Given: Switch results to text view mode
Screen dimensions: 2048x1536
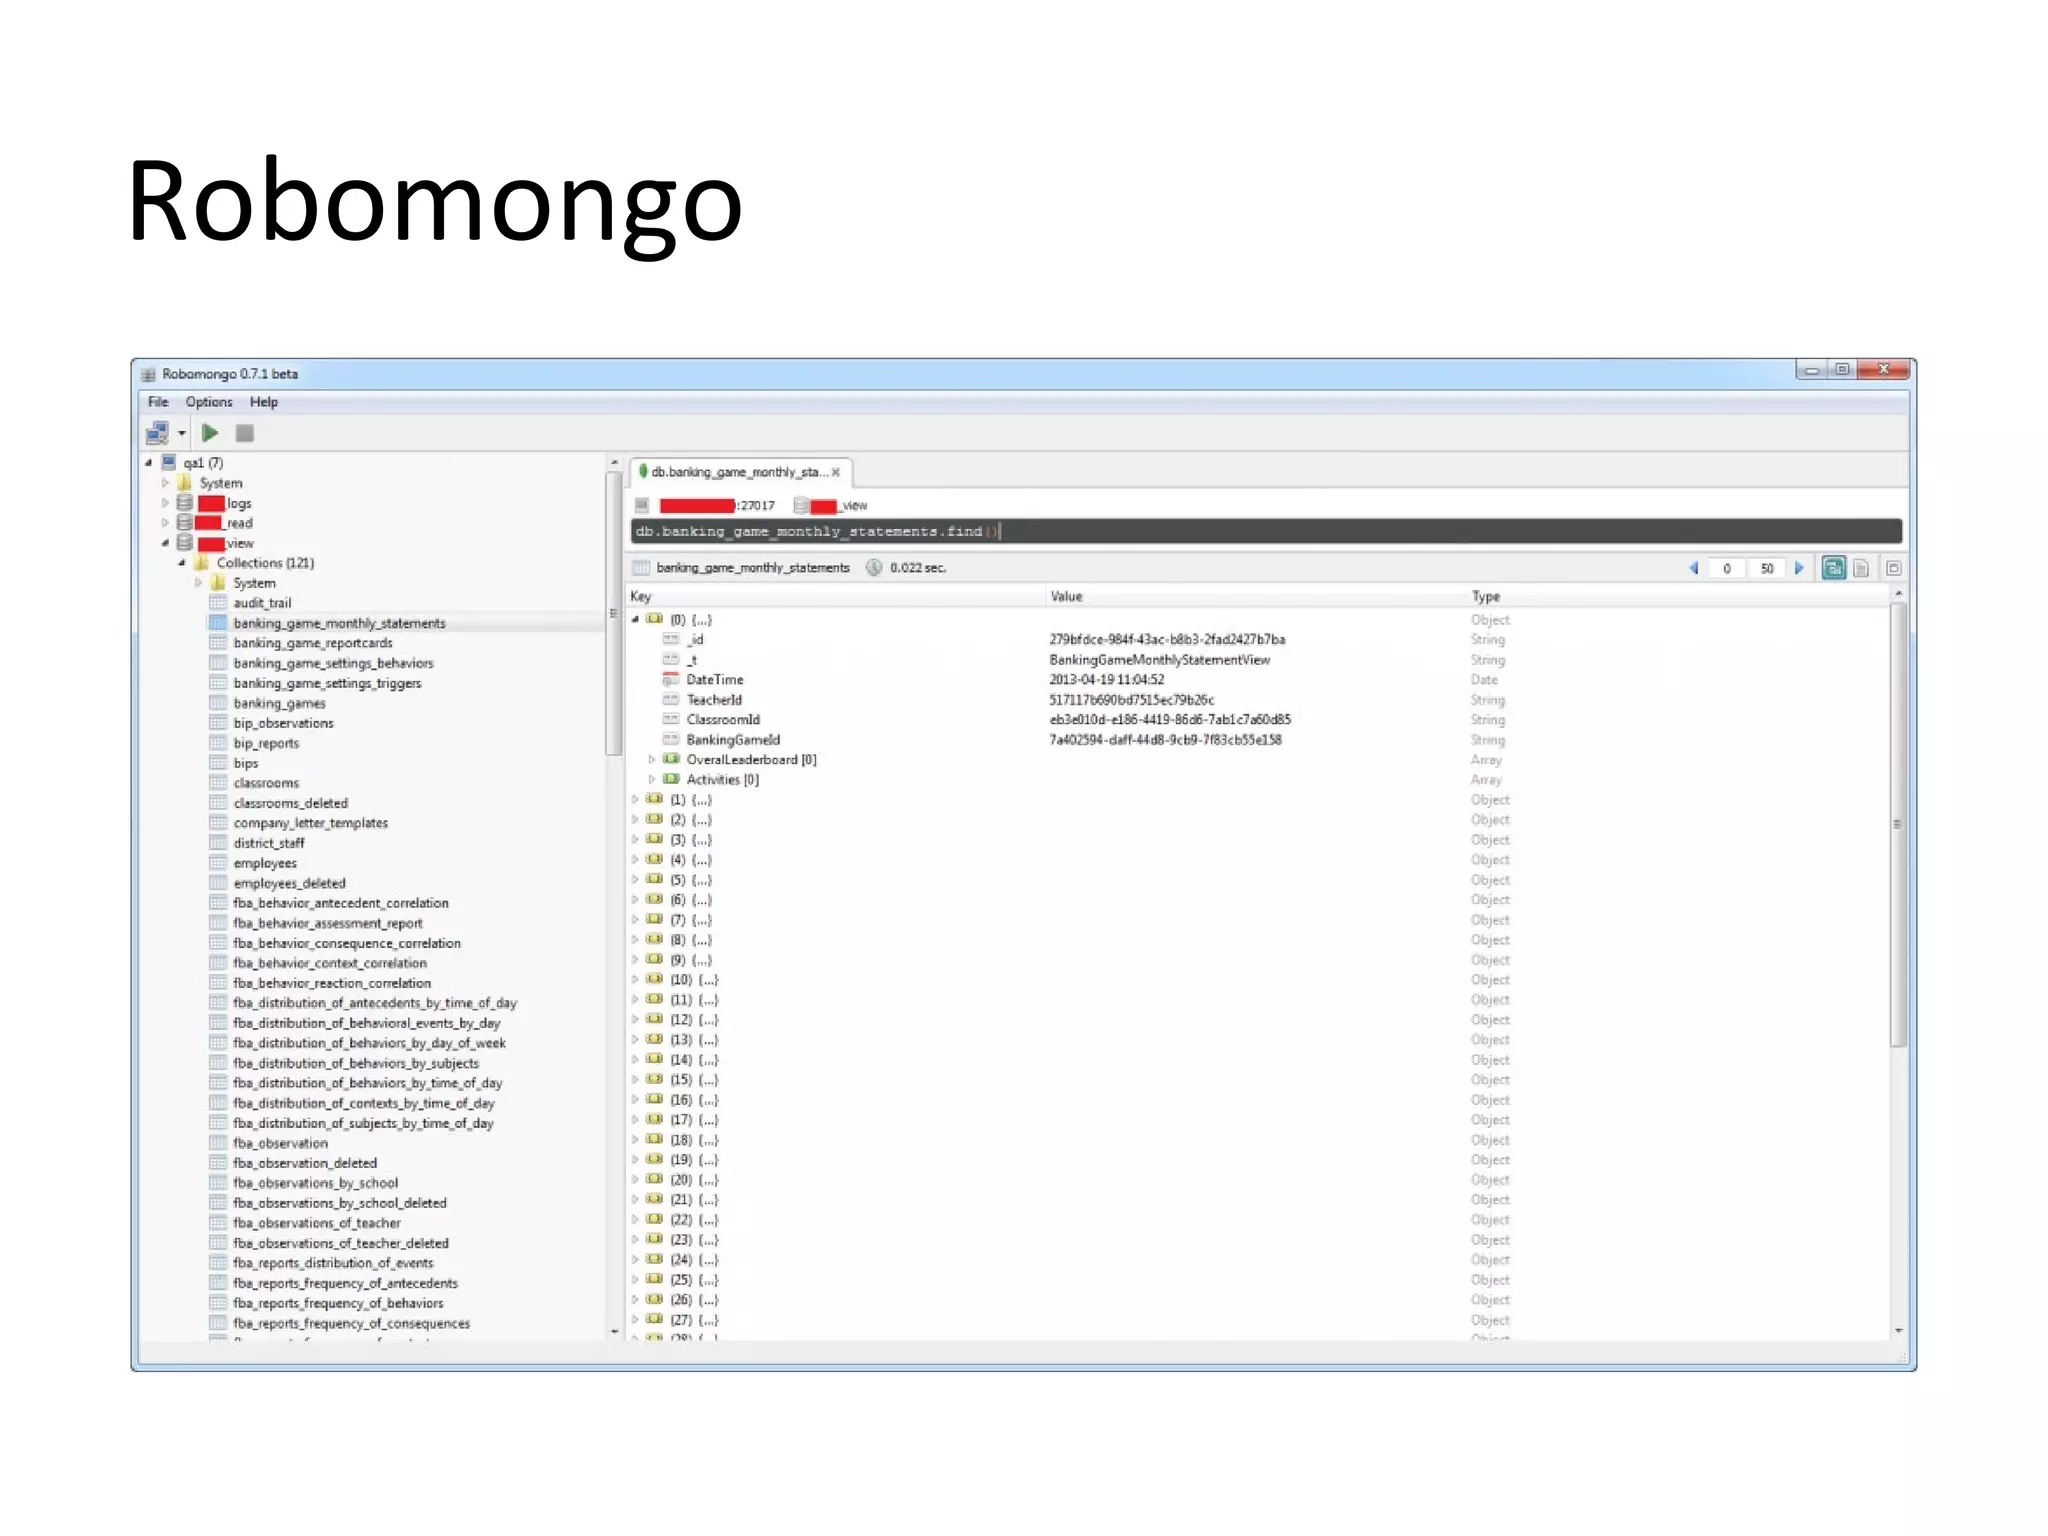Looking at the screenshot, I should tap(1861, 568).
